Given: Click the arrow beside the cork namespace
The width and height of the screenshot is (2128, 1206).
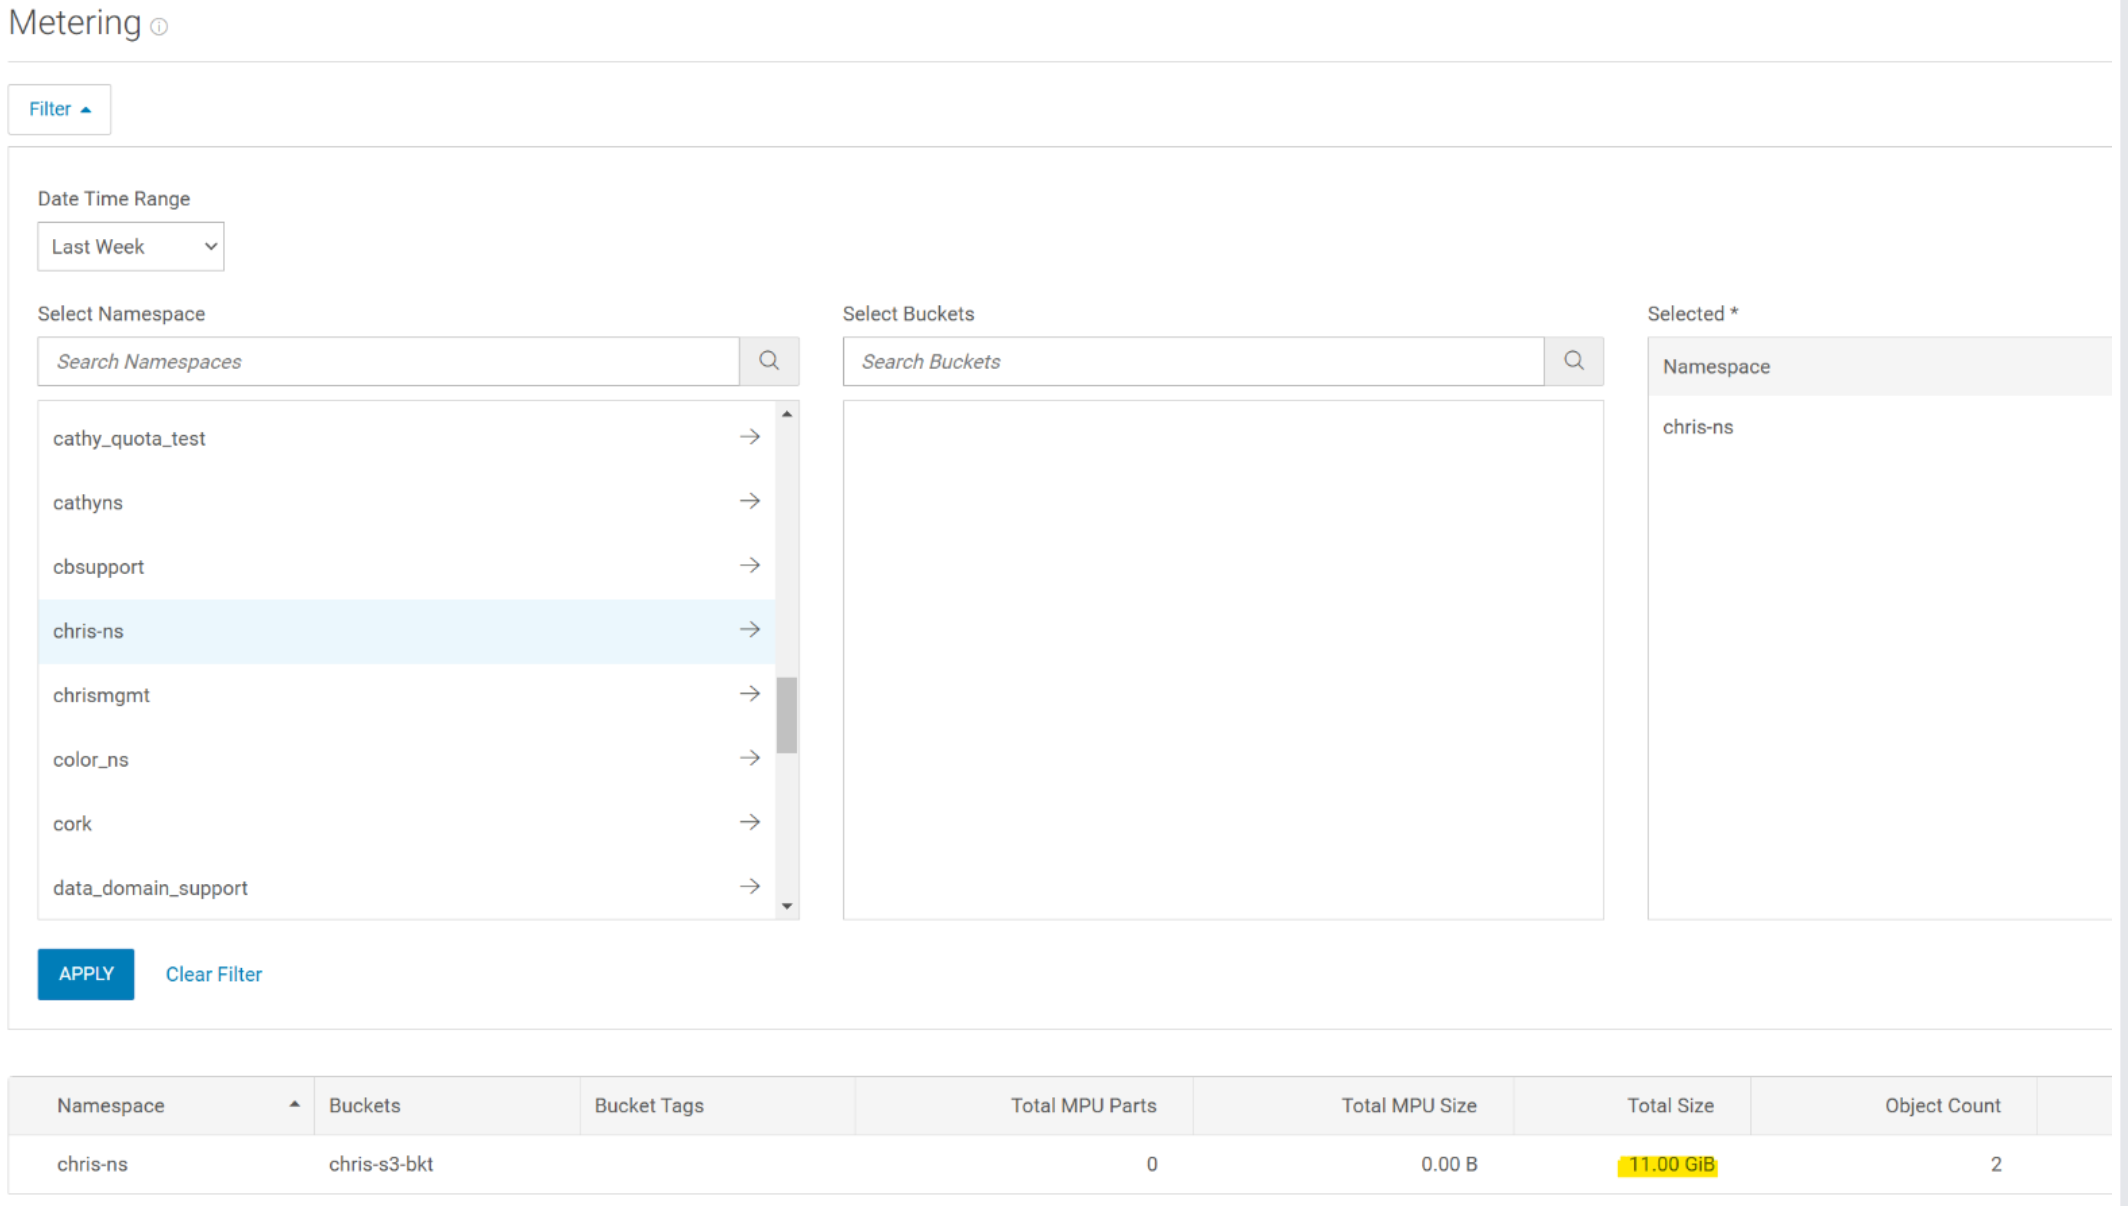Looking at the screenshot, I should (x=749, y=822).
